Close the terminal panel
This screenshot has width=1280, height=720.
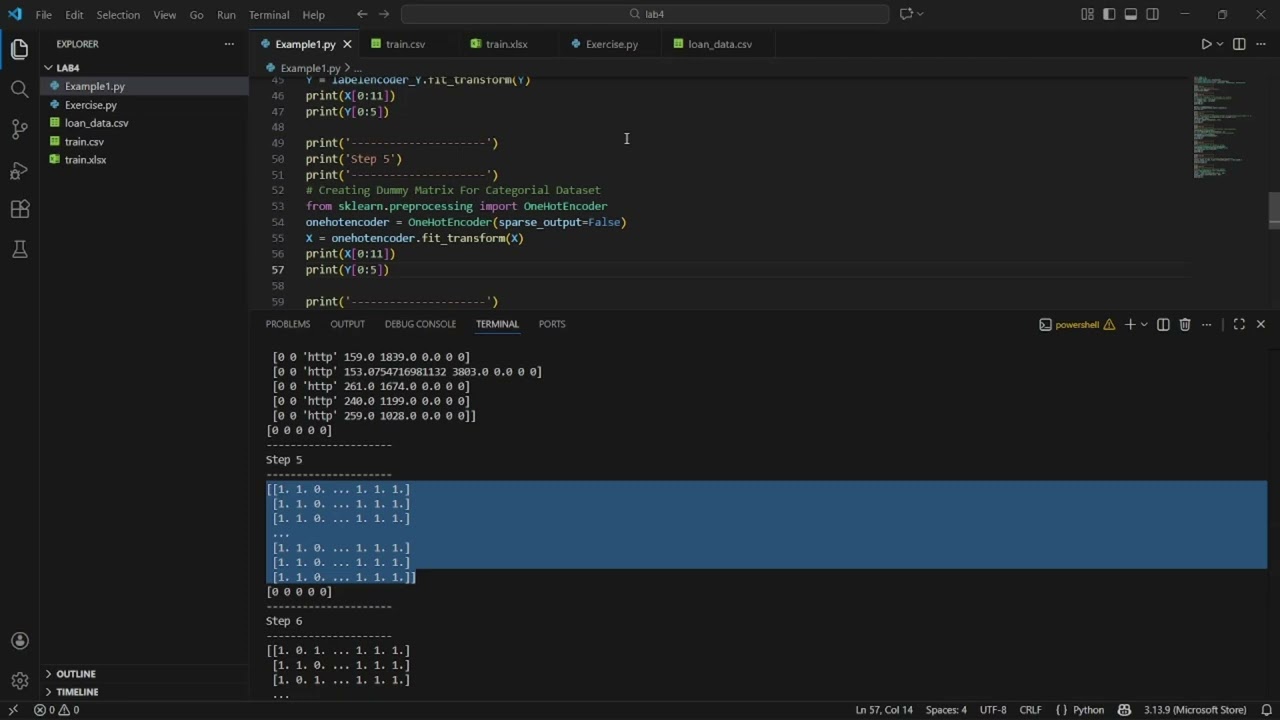(x=1261, y=324)
